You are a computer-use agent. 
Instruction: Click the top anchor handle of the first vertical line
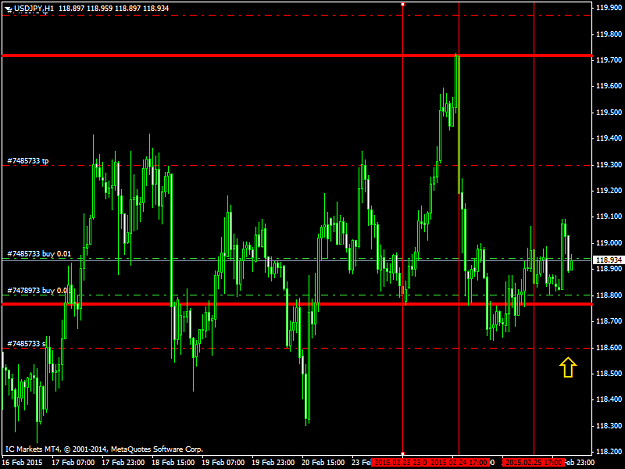pyautogui.click(x=403, y=4)
